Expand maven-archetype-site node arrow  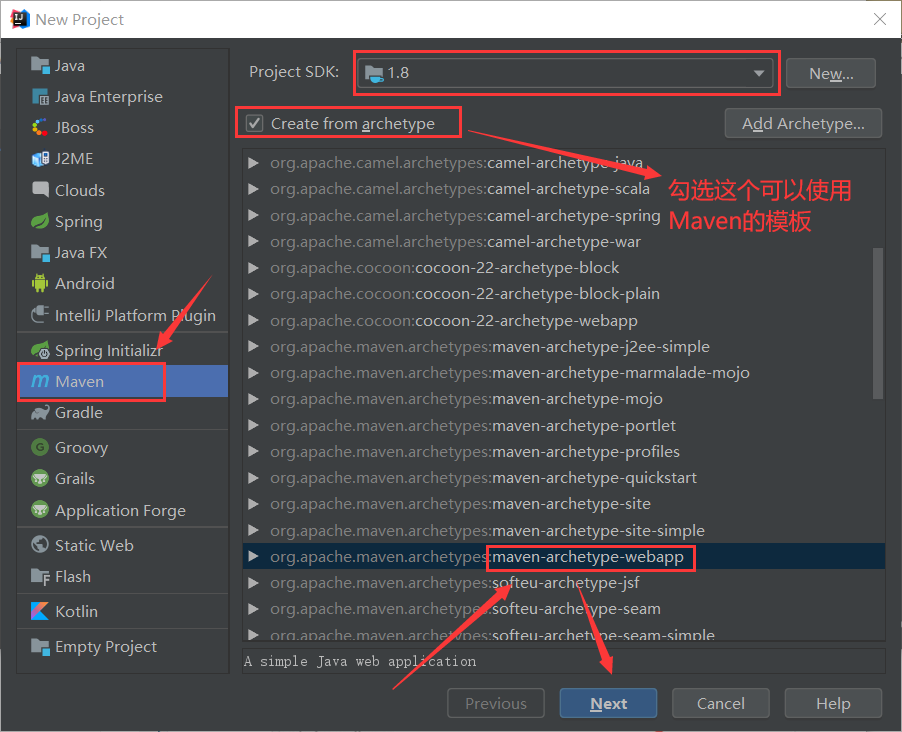click(x=253, y=504)
